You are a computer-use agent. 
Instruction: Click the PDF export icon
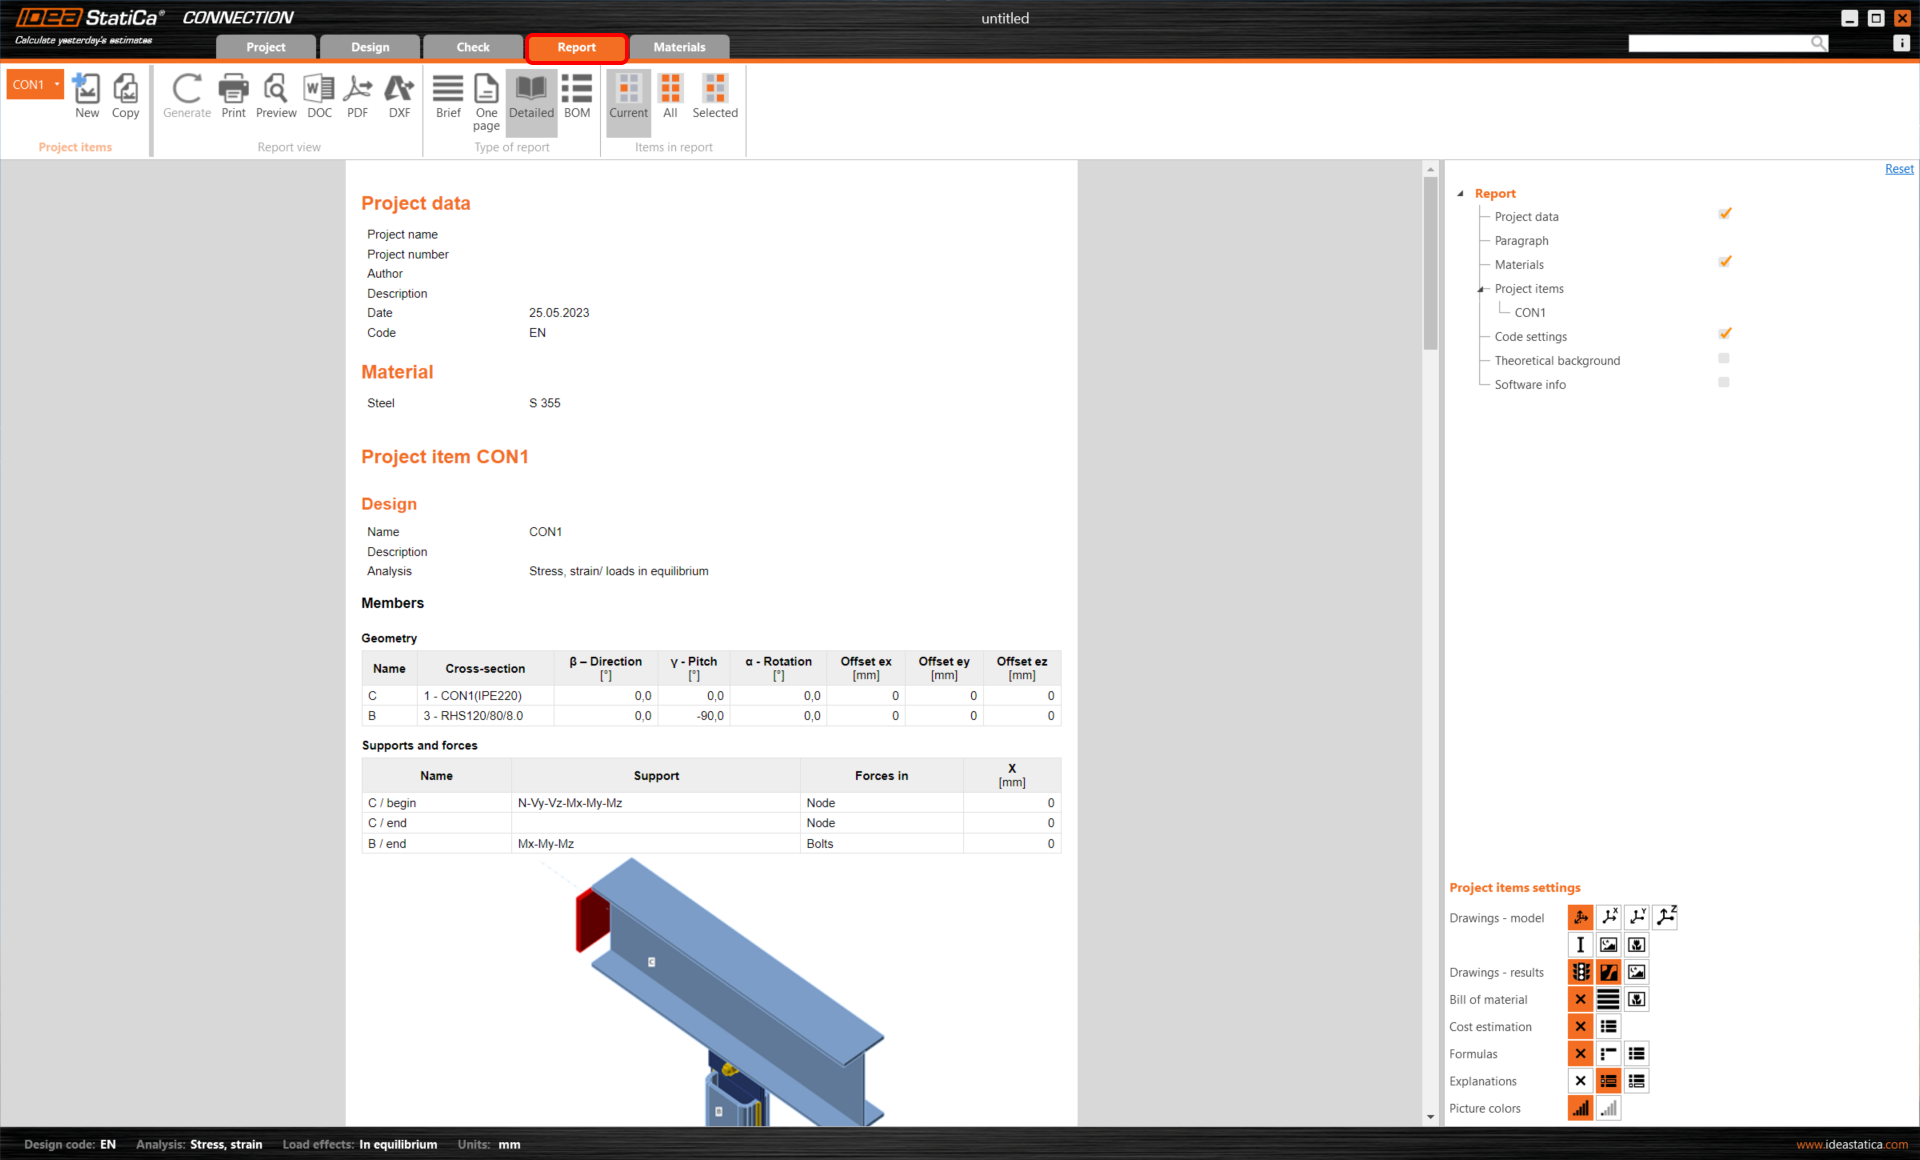(357, 96)
